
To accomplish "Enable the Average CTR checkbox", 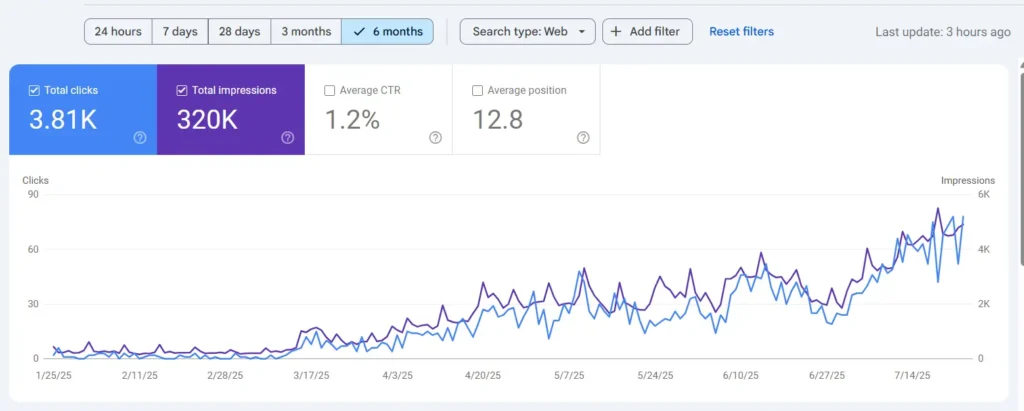I will coord(330,90).
